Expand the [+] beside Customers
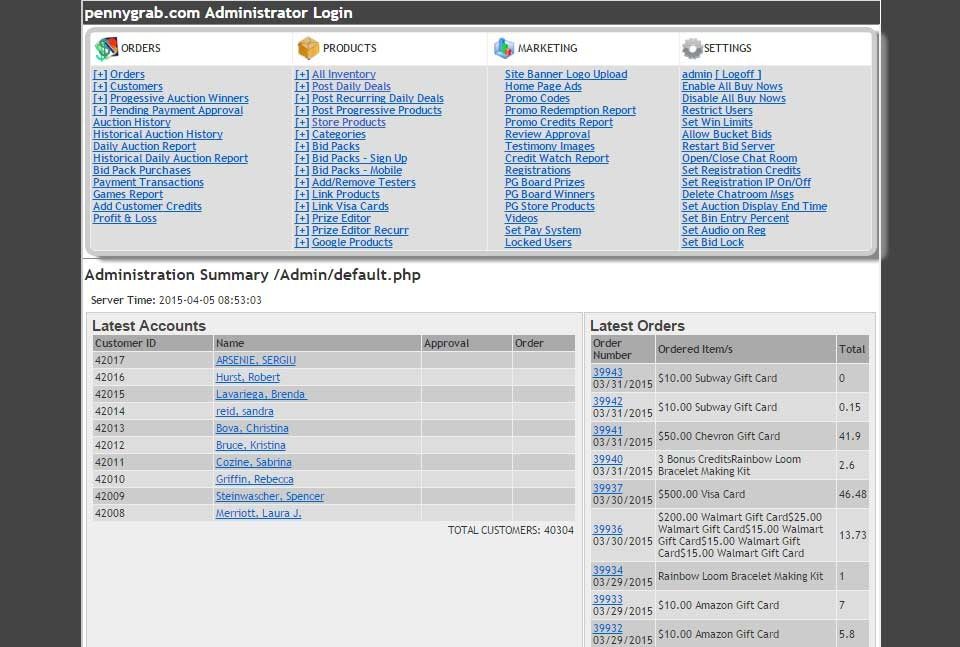The image size is (960, 647). pos(100,86)
